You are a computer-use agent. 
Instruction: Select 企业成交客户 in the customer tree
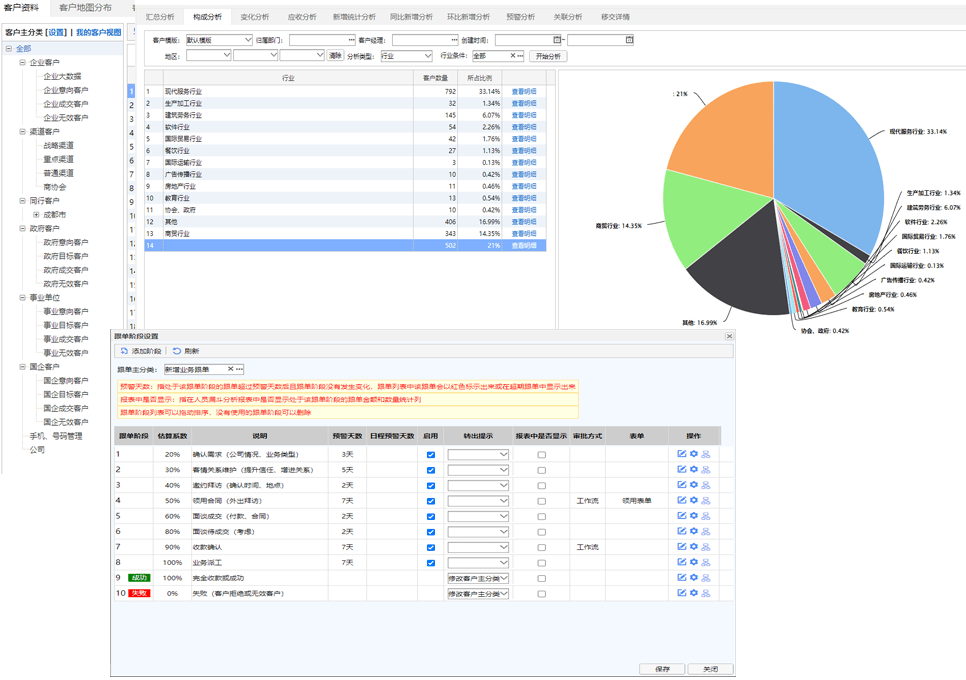pos(66,104)
